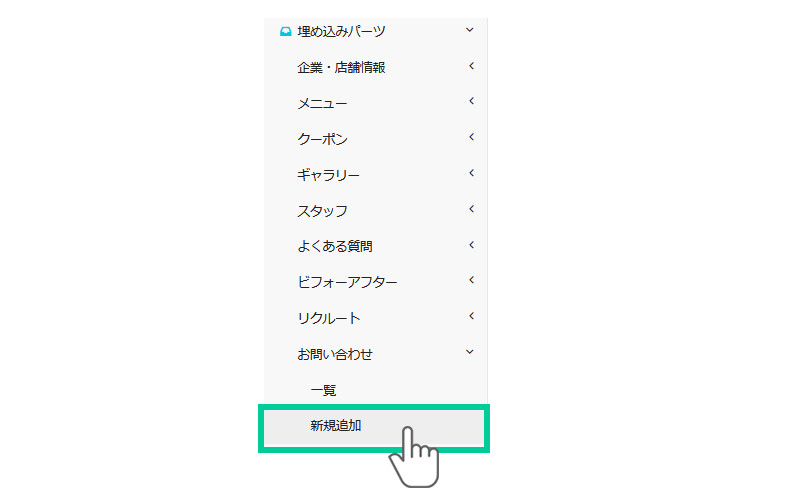The width and height of the screenshot is (800, 500).
Task: Open the 埋め込みパーツ menu label
Action: pyautogui.click(x=342, y=32)
